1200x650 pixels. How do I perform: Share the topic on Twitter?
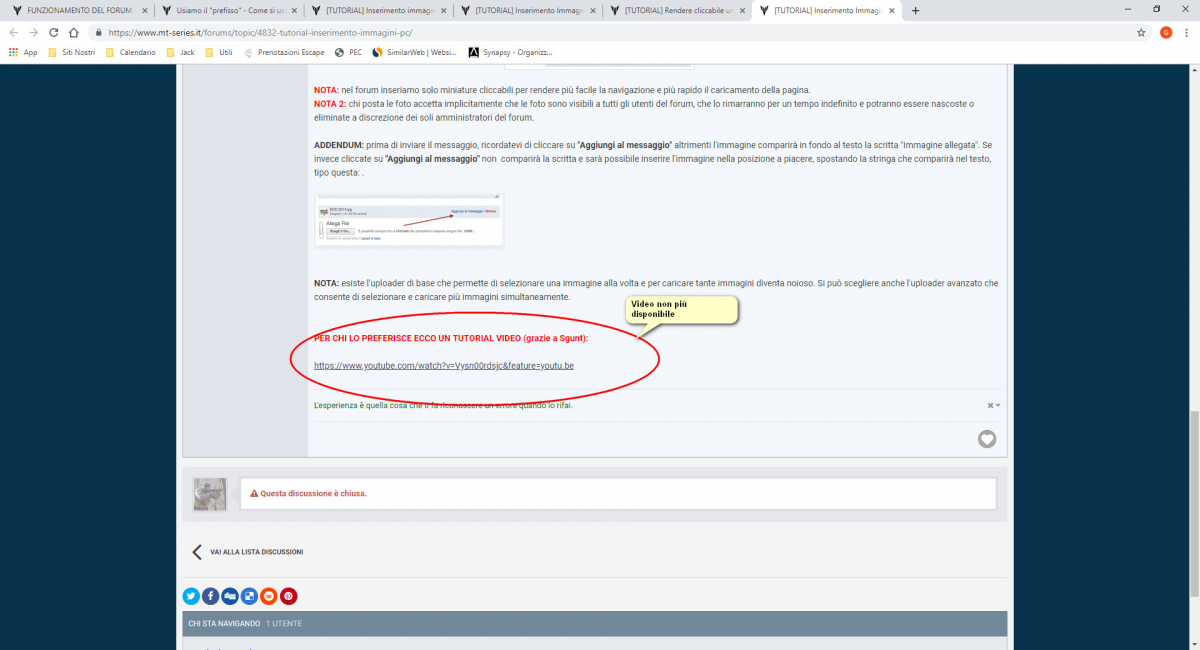[x=191, y=596]
